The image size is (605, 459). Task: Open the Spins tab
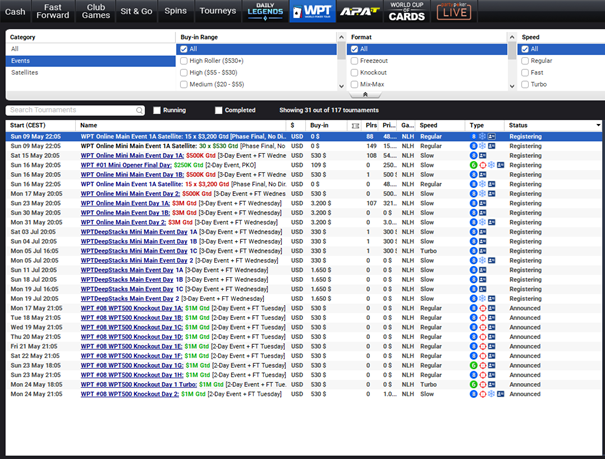[175, 12]
